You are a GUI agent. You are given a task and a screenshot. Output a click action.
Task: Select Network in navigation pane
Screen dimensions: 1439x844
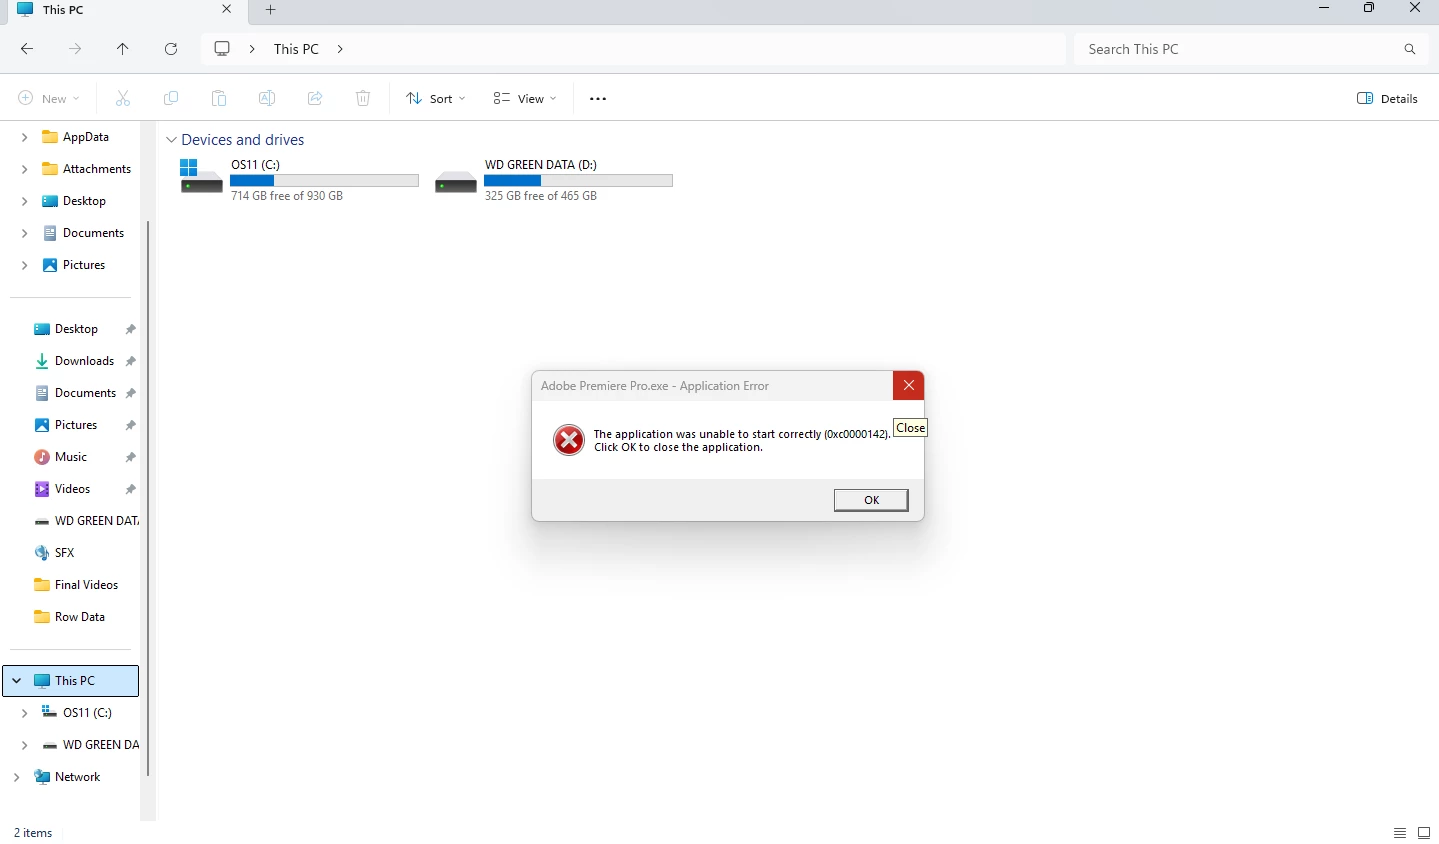point(77,777)
